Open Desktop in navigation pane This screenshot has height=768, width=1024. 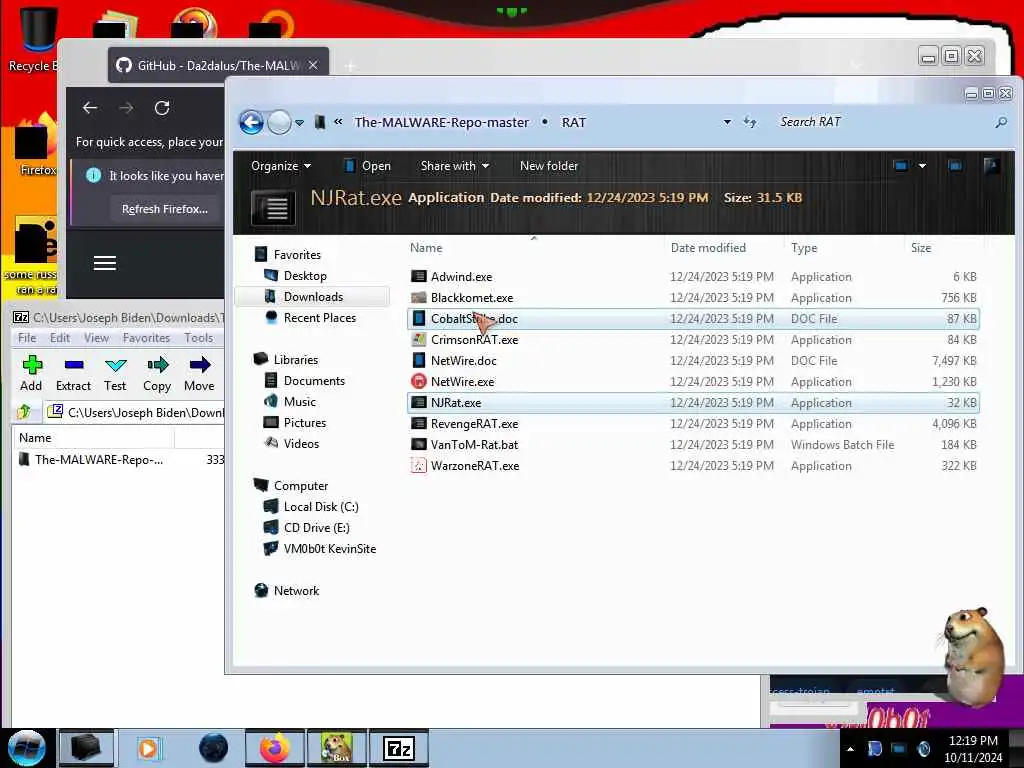[x=305, y=276]
